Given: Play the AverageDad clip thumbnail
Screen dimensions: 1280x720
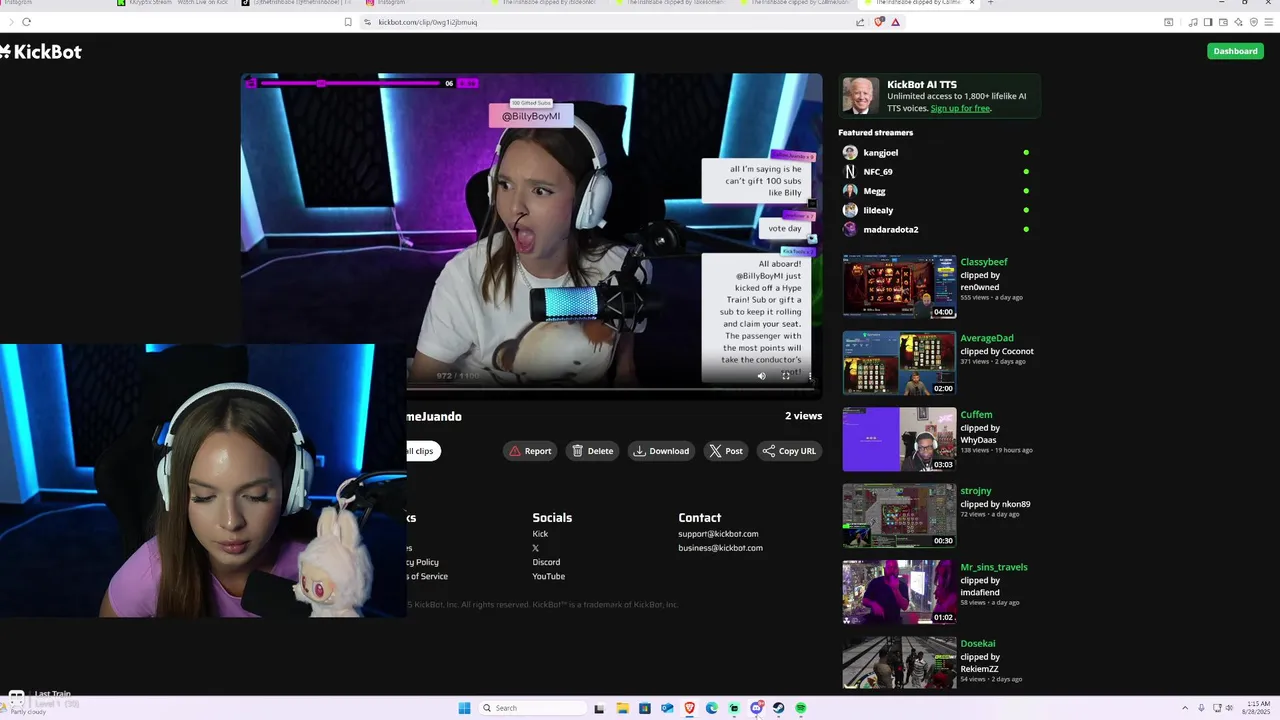Looking at the screenshot, I should tap(899, 363).
